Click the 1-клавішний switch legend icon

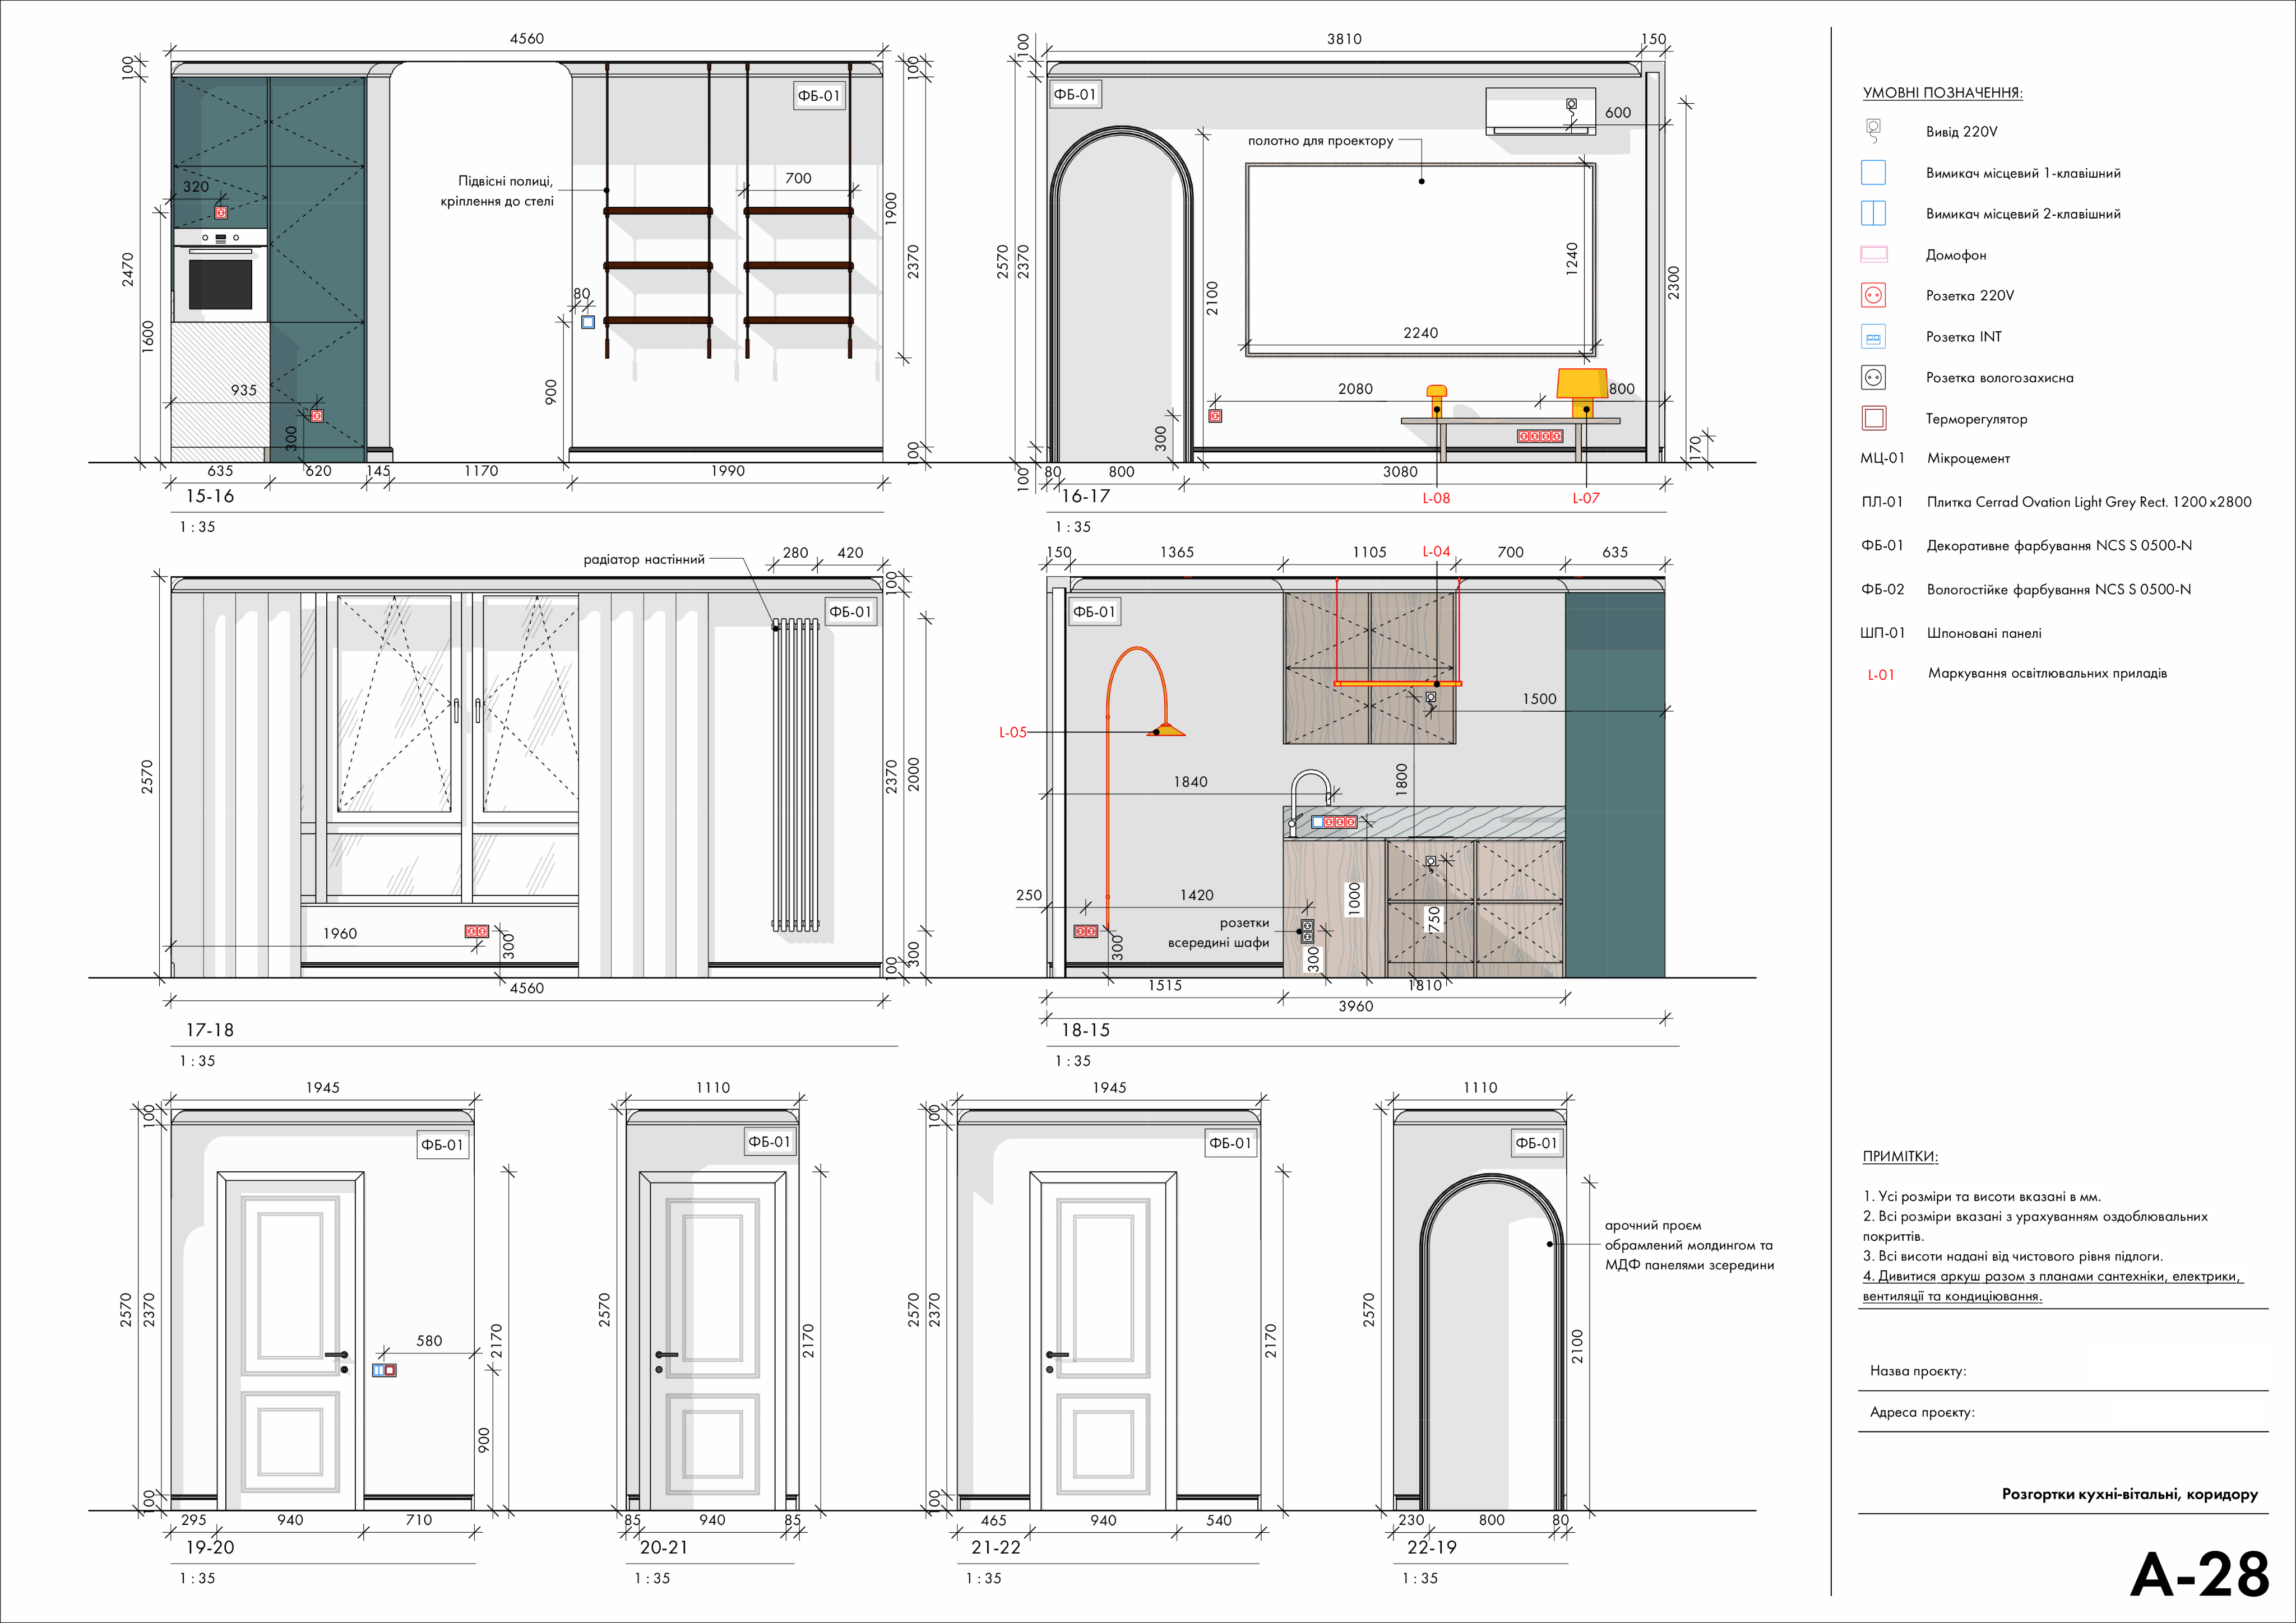[x=1873, y=172]
